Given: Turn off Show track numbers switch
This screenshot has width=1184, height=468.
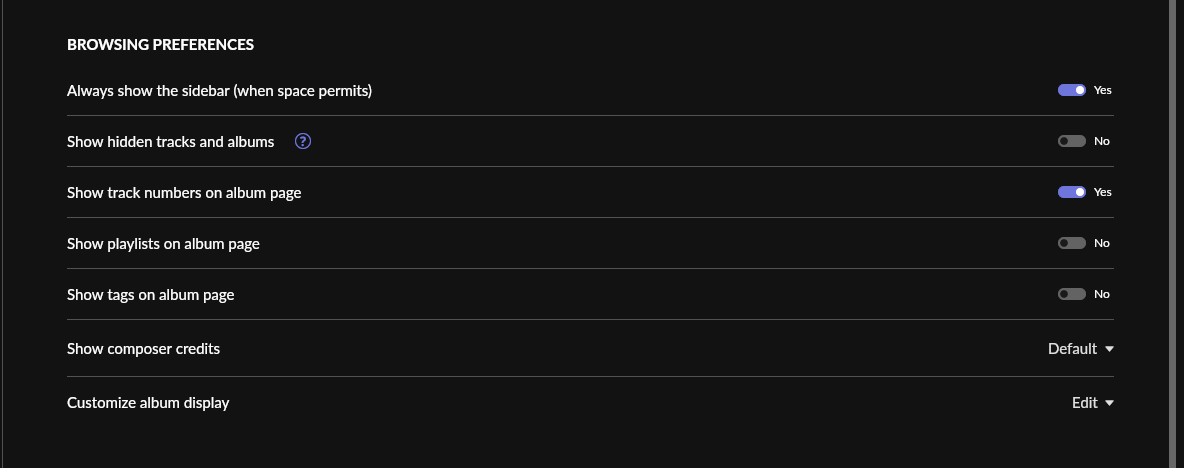Looking at the screenshot, I should [1071, 192].
